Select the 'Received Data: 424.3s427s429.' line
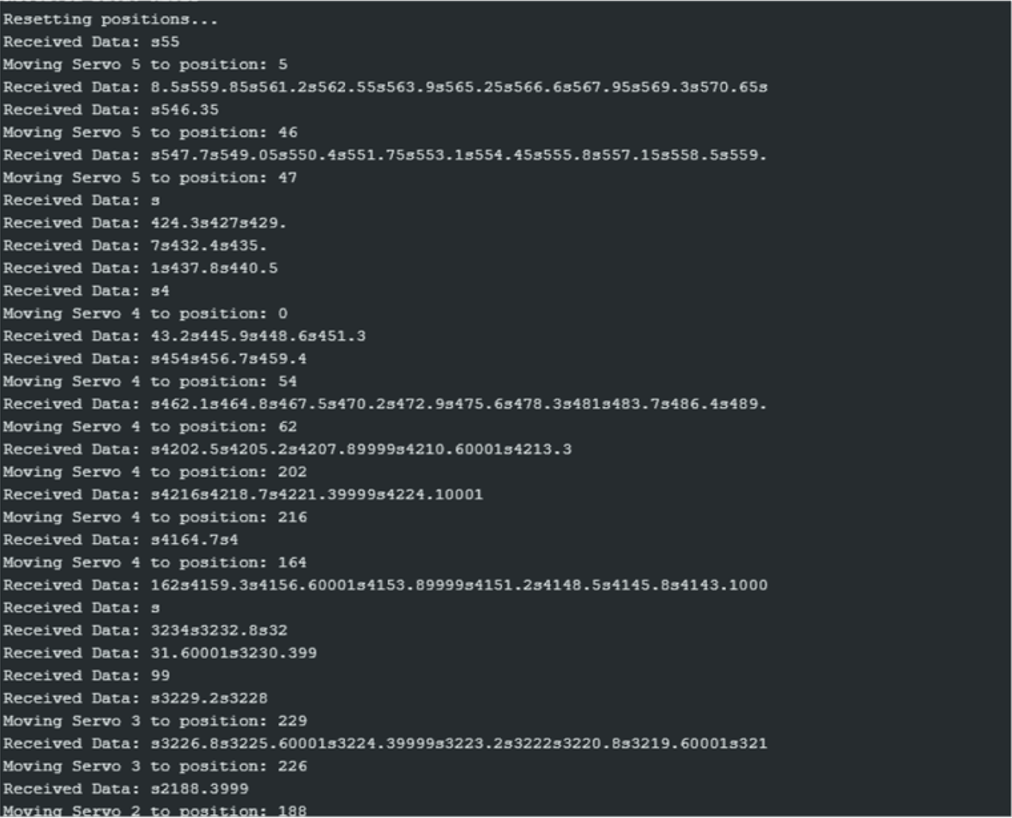 click(145, 223)
